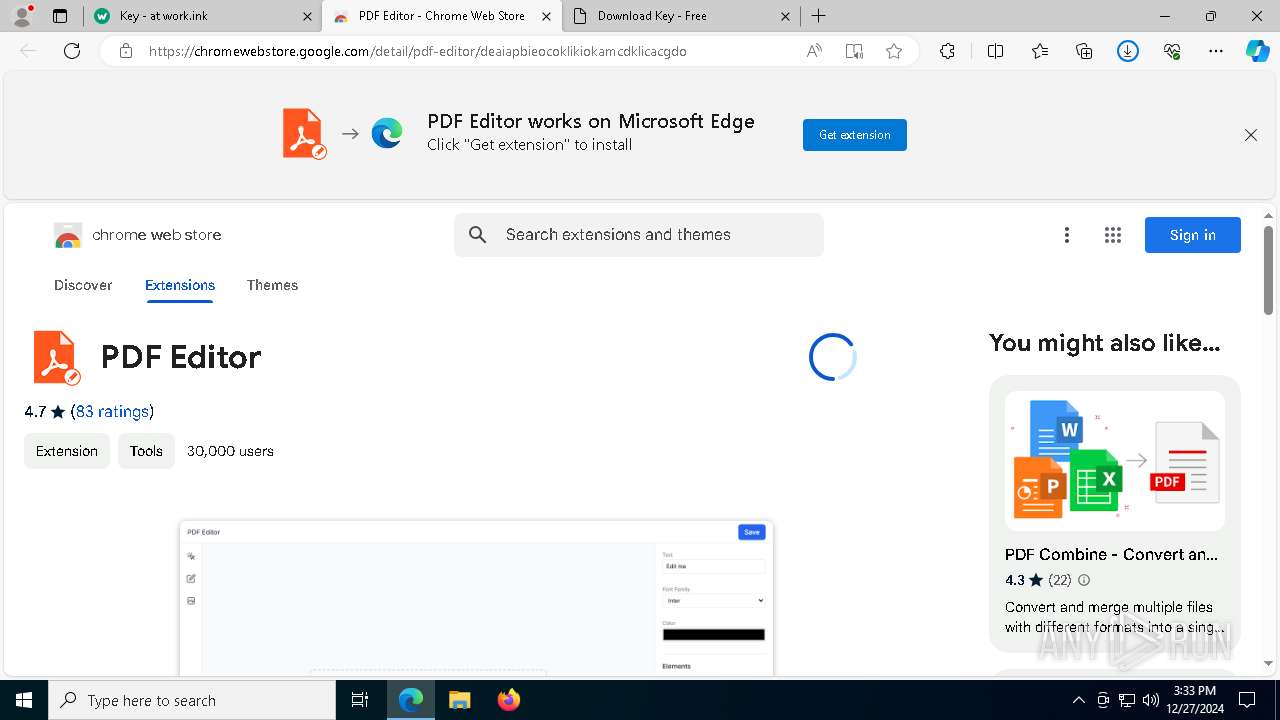The height and width of the screenshot is (720, 1280).
Task: Add page to favorites star
Action: click(x=894, y=51)
